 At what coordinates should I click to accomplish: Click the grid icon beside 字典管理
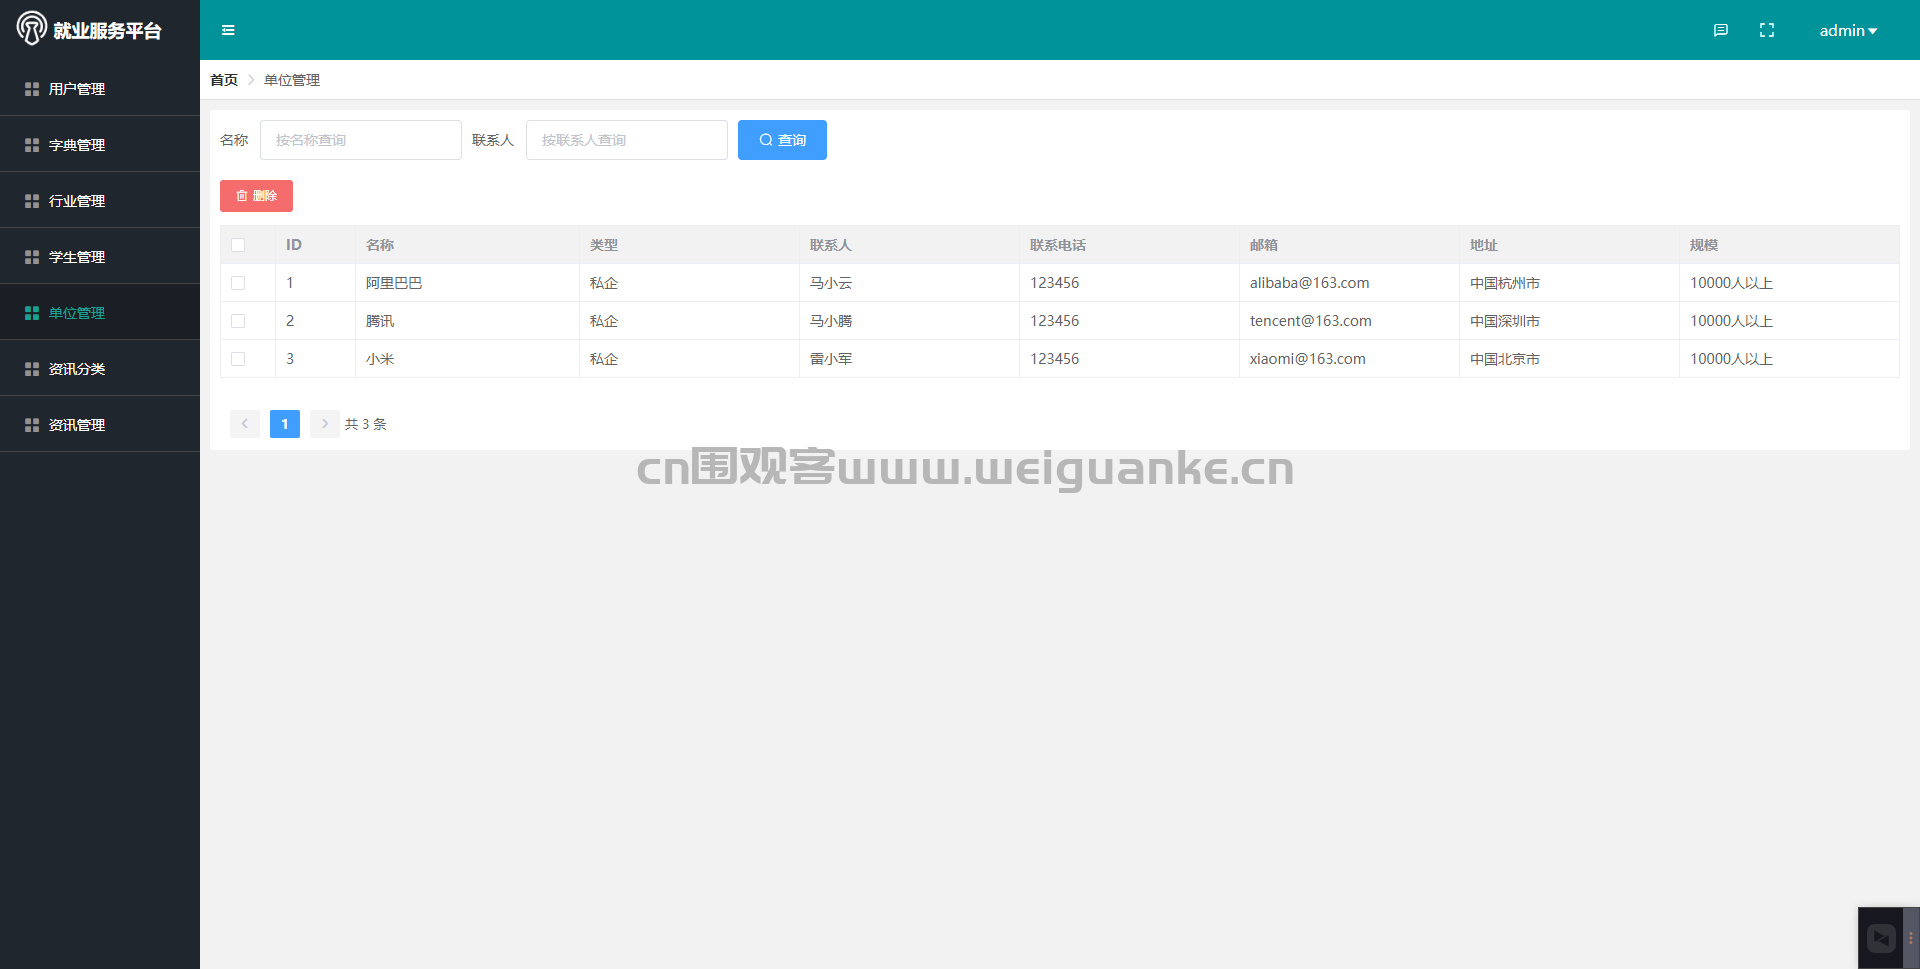(x=32, y=145)
